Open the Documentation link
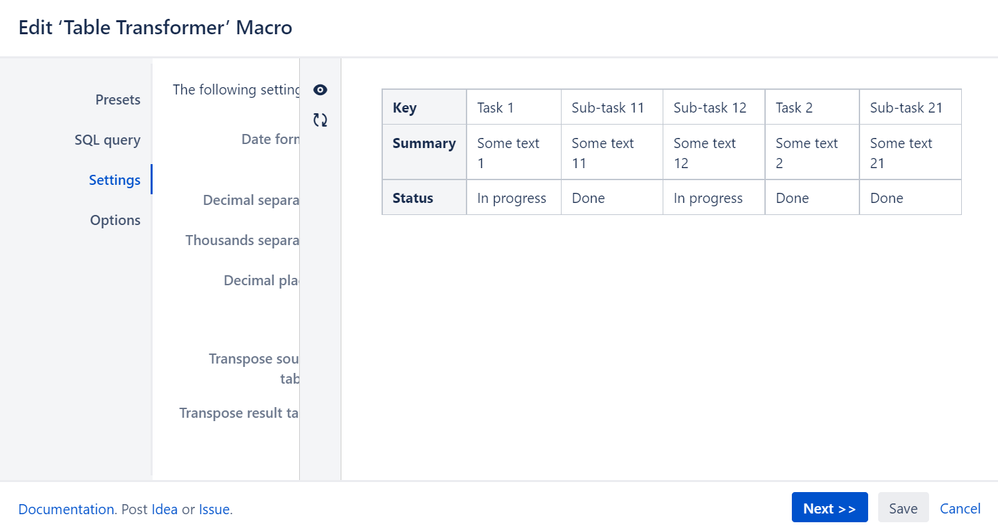The height and width of the screenshot is (527, 998). 66,509
